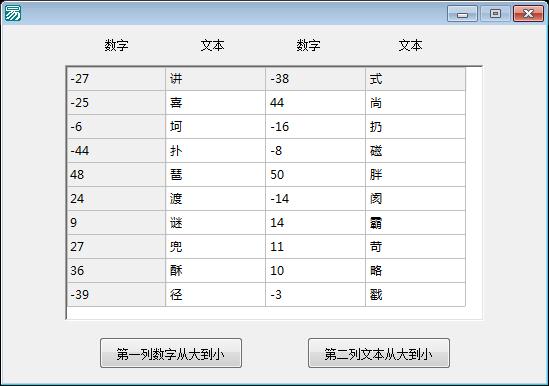
Task: Minimize the window
Action: tap(462, 14)
